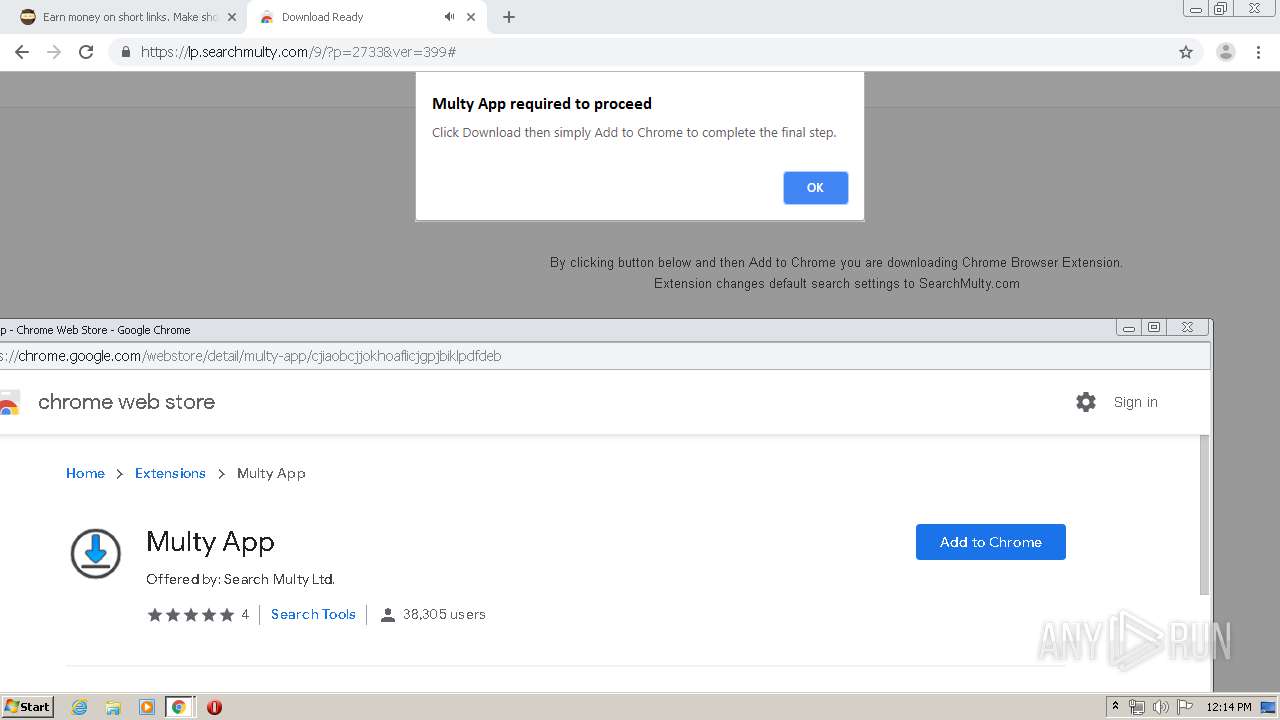Click OK in the Multy App dialog

tap(815, 188)
